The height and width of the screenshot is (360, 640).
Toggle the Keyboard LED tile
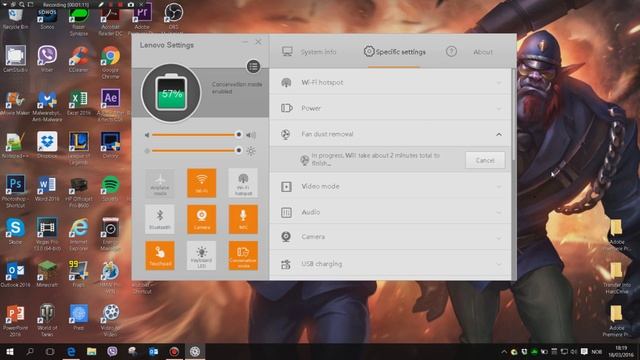coord(202,256)
